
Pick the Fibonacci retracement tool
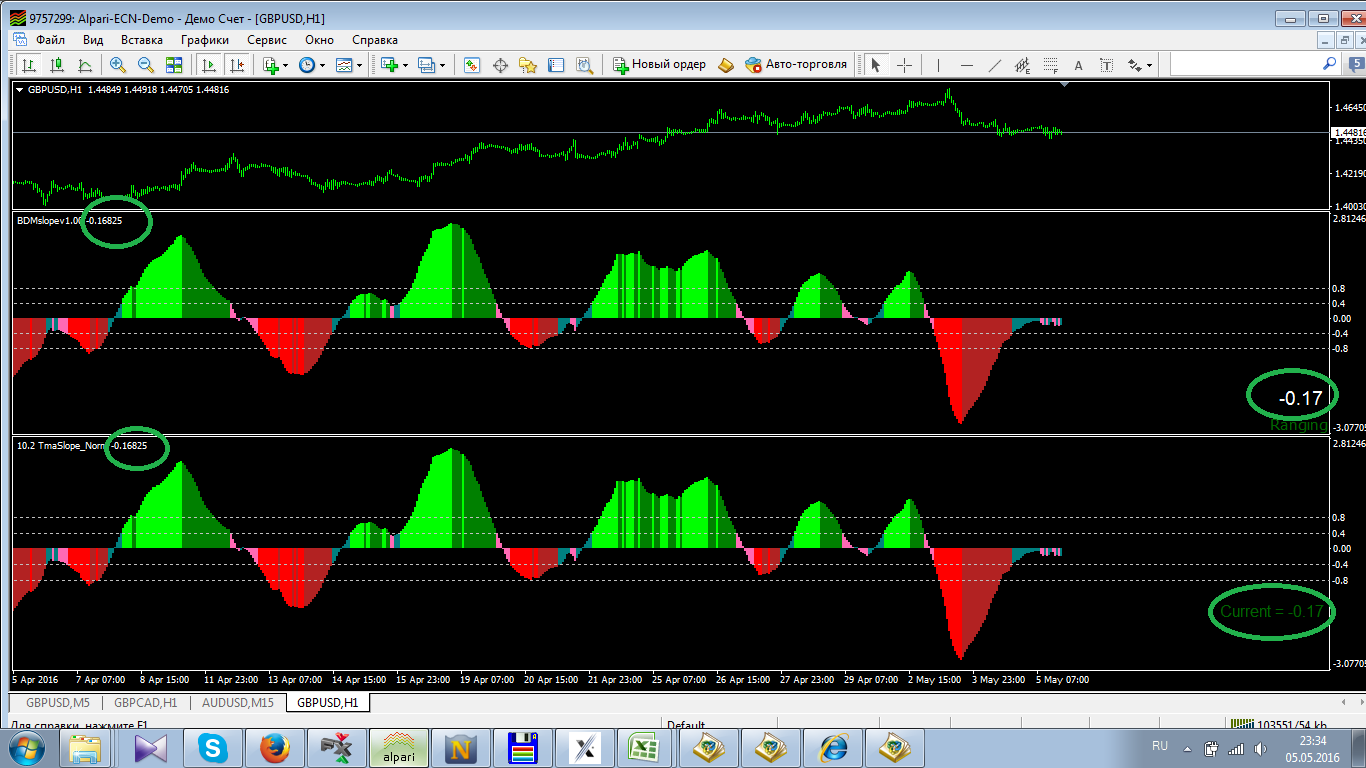(1050, 65)
